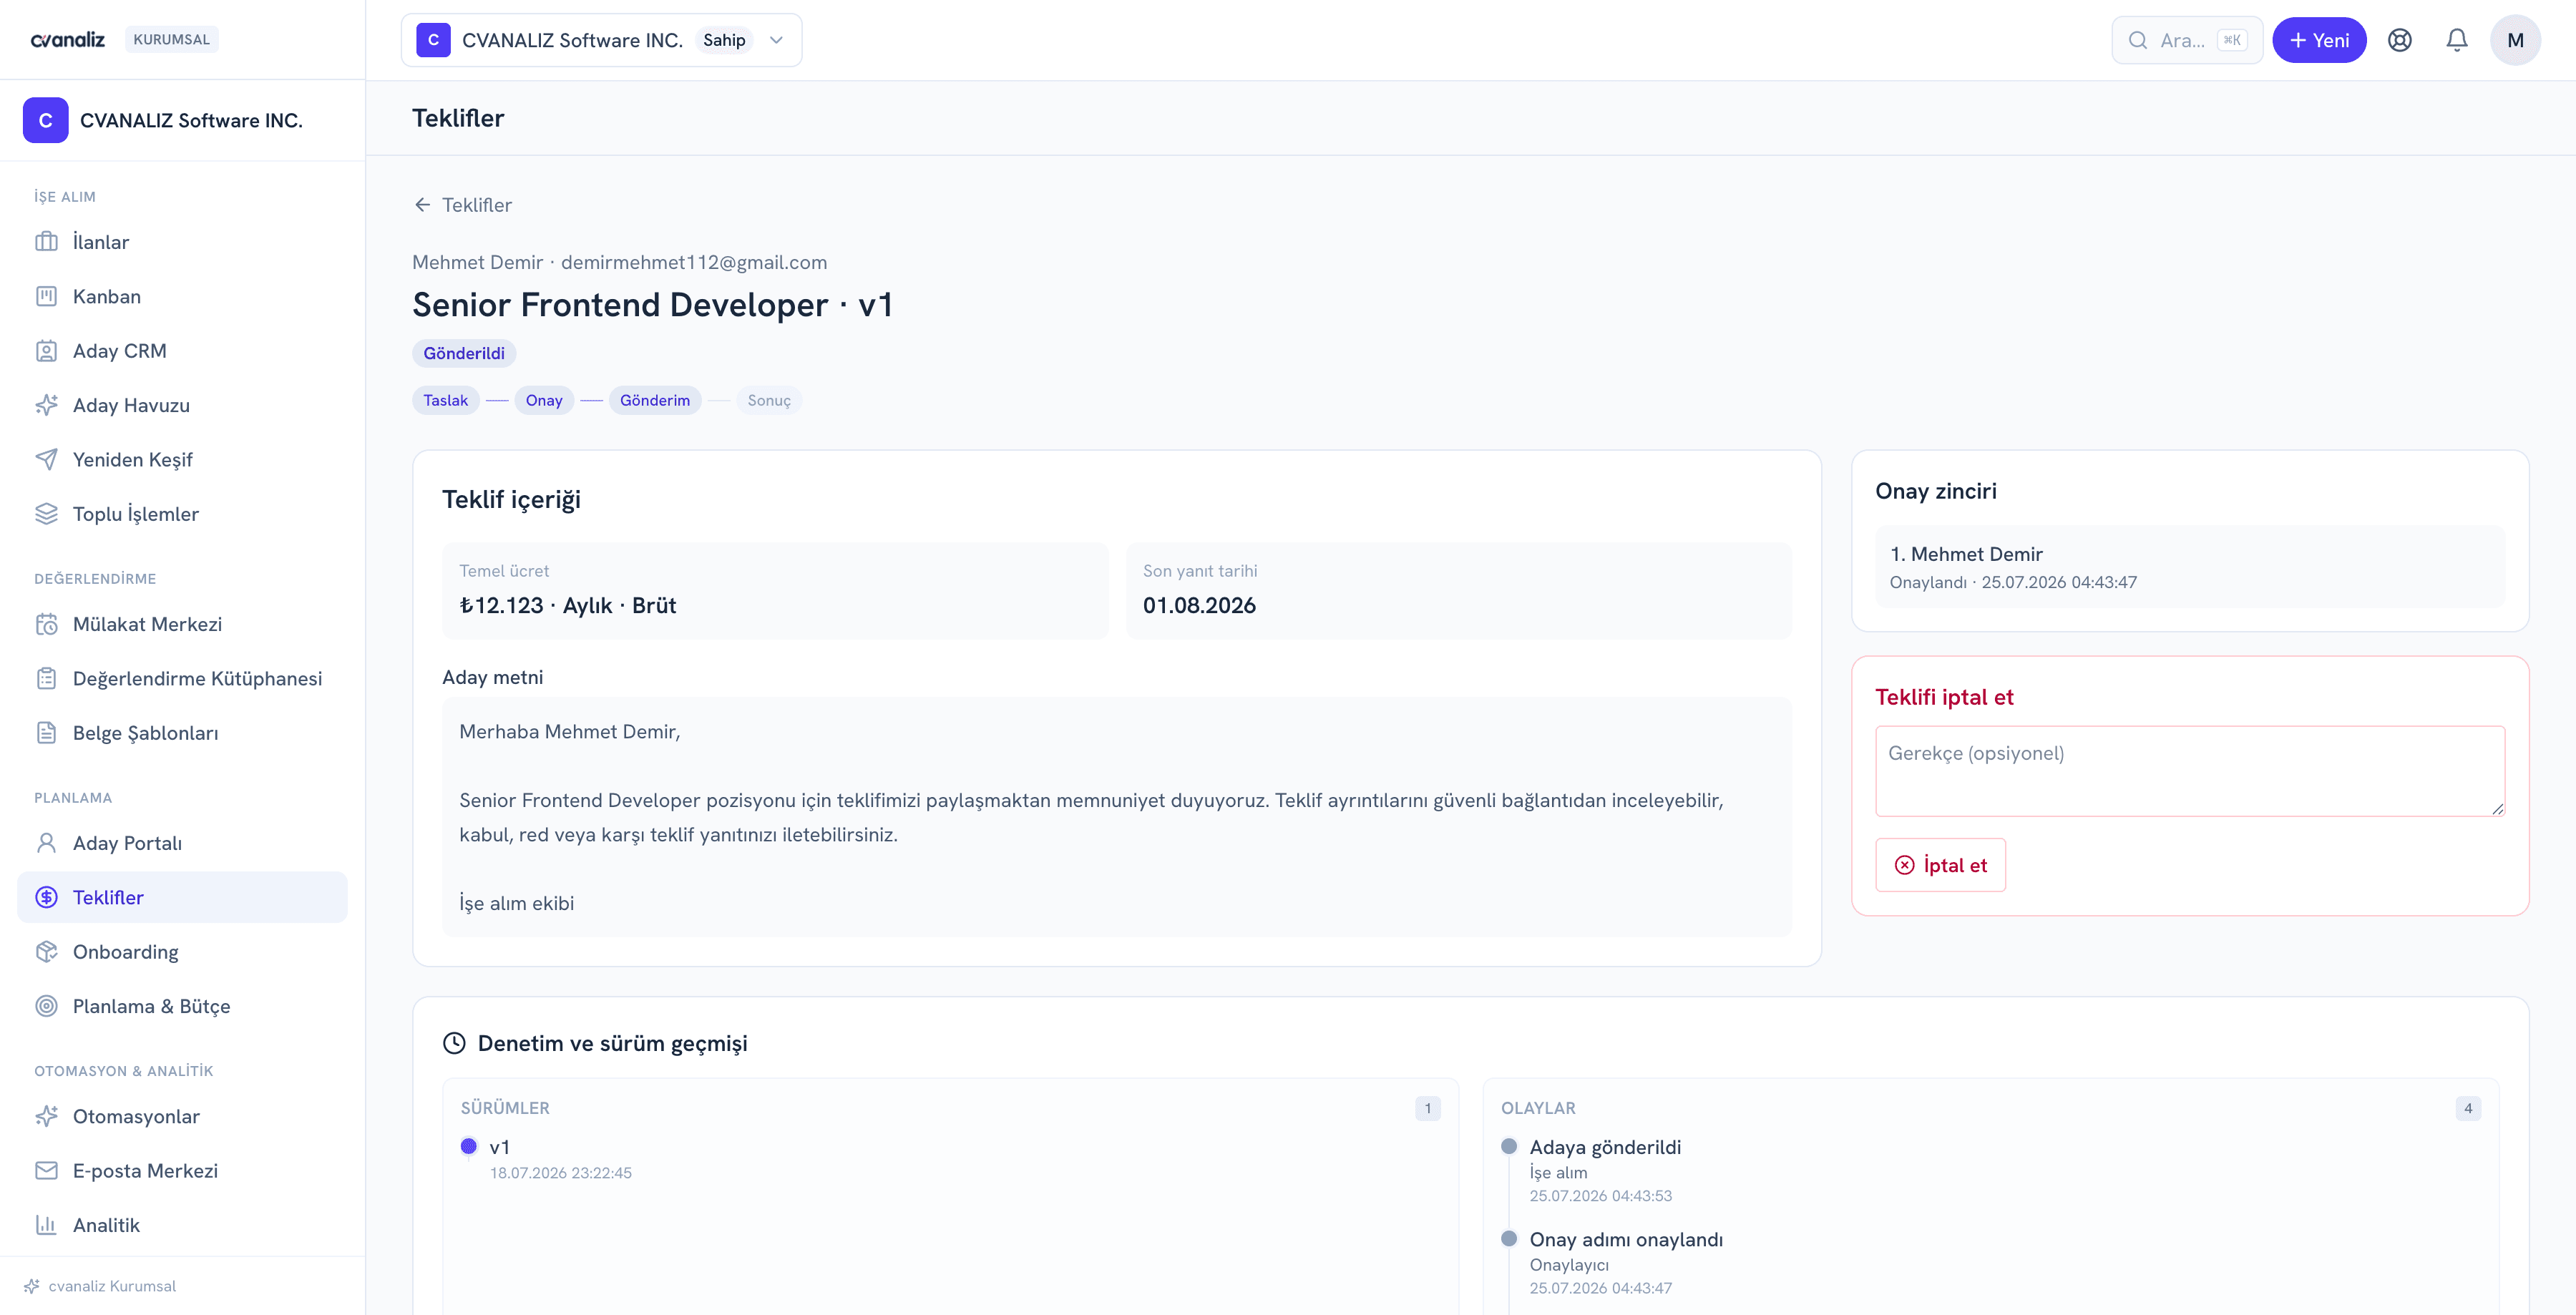Open Mülakat Merkezi section
This screenshot has width=2576, height=1315.
[182, 624]
